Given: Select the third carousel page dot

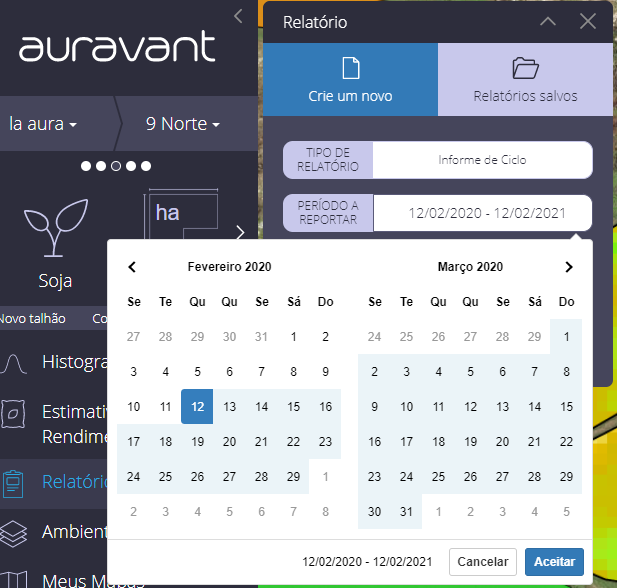Looking at the screenshot, I should point(116,165).
